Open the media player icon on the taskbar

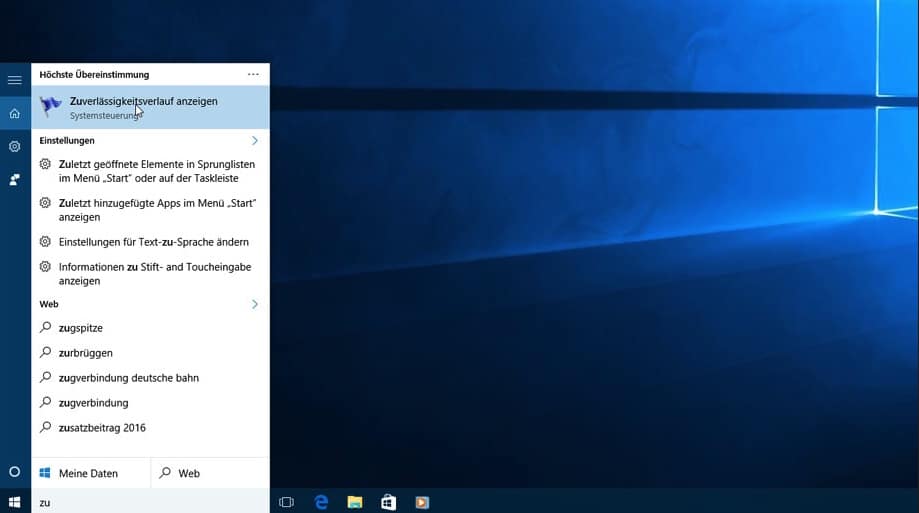pos(422,502)
